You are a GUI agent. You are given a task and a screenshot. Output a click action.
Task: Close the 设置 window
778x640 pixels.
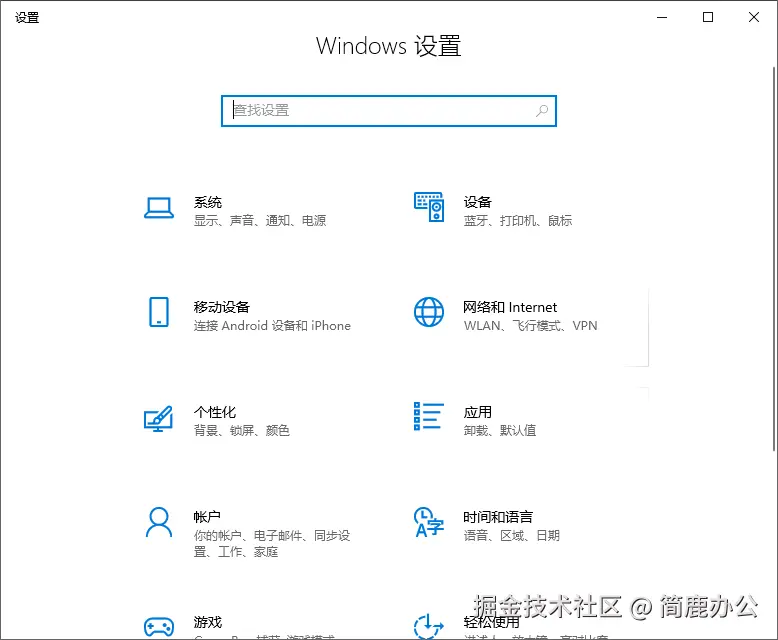(754, 17)
